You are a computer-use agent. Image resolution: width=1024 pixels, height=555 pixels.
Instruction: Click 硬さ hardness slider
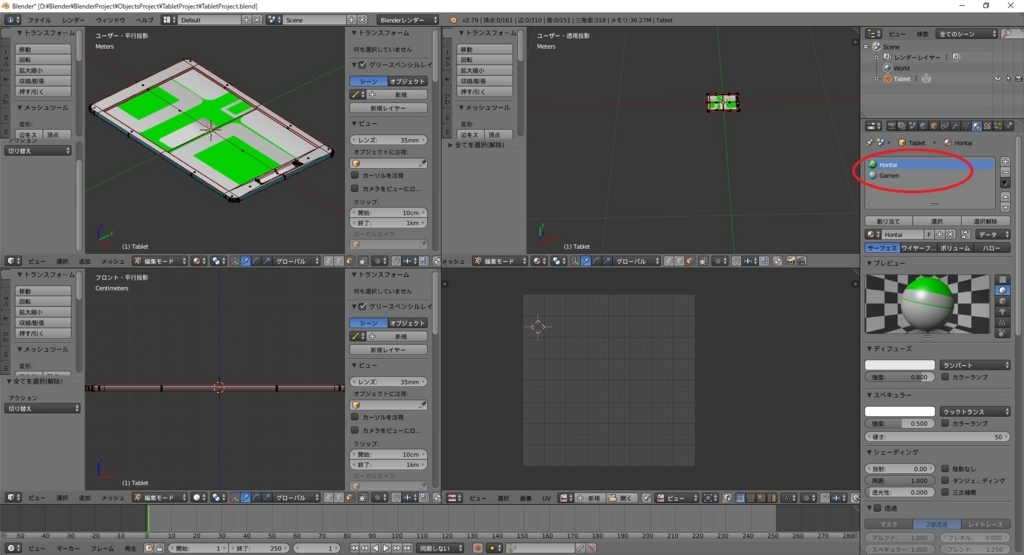point(938,436)
